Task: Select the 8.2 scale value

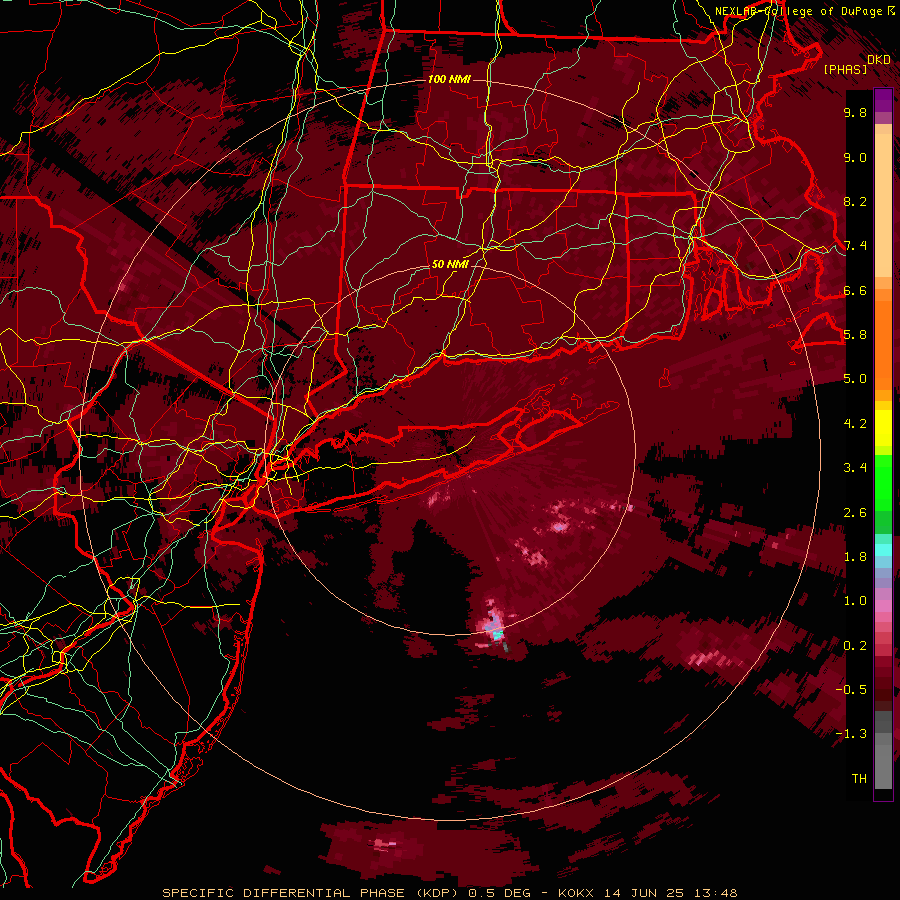Action: [855, 201]
